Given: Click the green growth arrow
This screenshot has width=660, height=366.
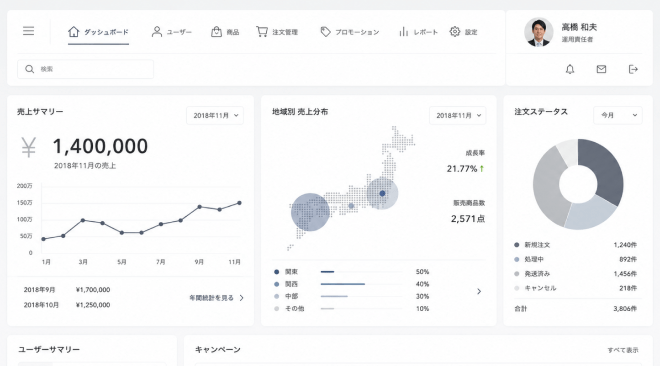Looking at the screenshot, I should (x=482, y=169).
